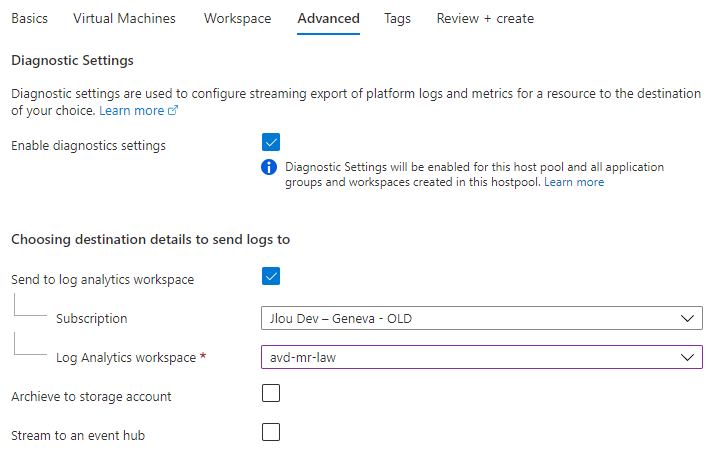
Task: Click external link icon after Learn more
Action: [173, 111]
